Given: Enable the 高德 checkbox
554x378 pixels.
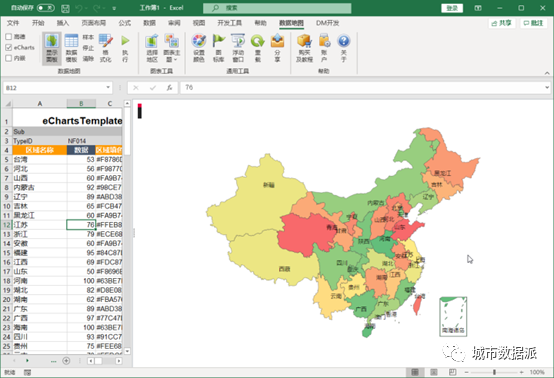Looking at the screenshot, I should point(9,37).
